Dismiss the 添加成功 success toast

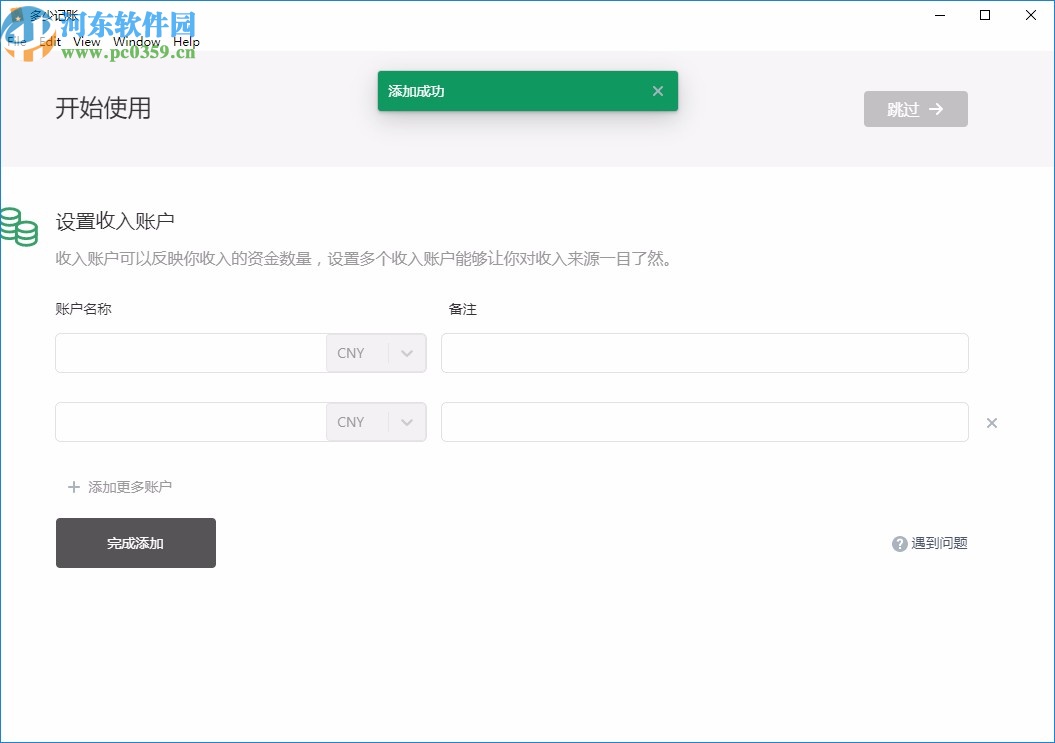coord(658,91)
